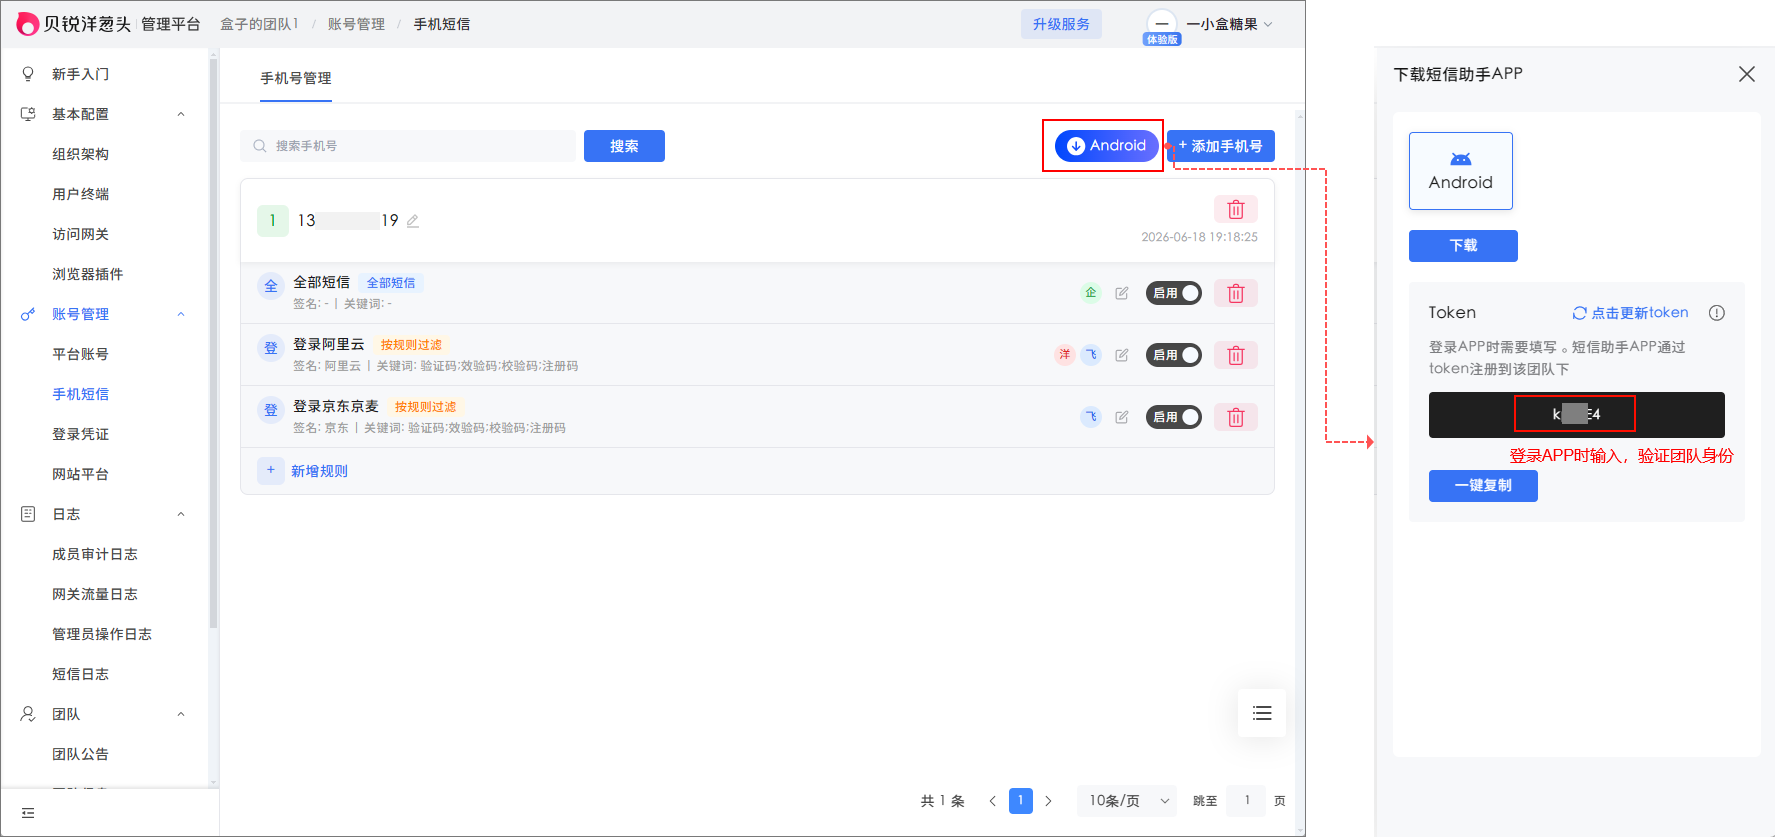Open the 10条/页 page size dropdown

1127,801
